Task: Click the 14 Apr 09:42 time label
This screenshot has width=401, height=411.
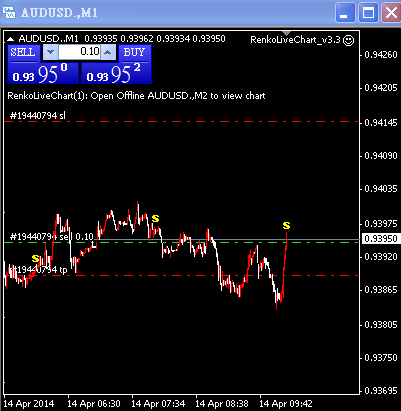Action: [x=286, y=404]
